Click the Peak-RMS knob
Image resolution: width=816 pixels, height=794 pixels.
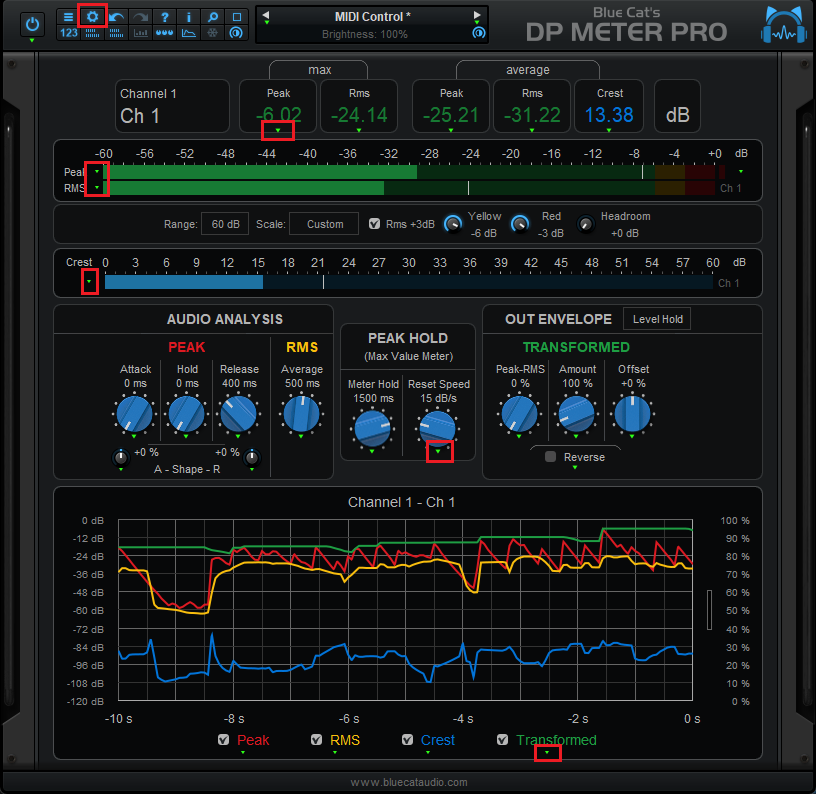coord(519,414)
